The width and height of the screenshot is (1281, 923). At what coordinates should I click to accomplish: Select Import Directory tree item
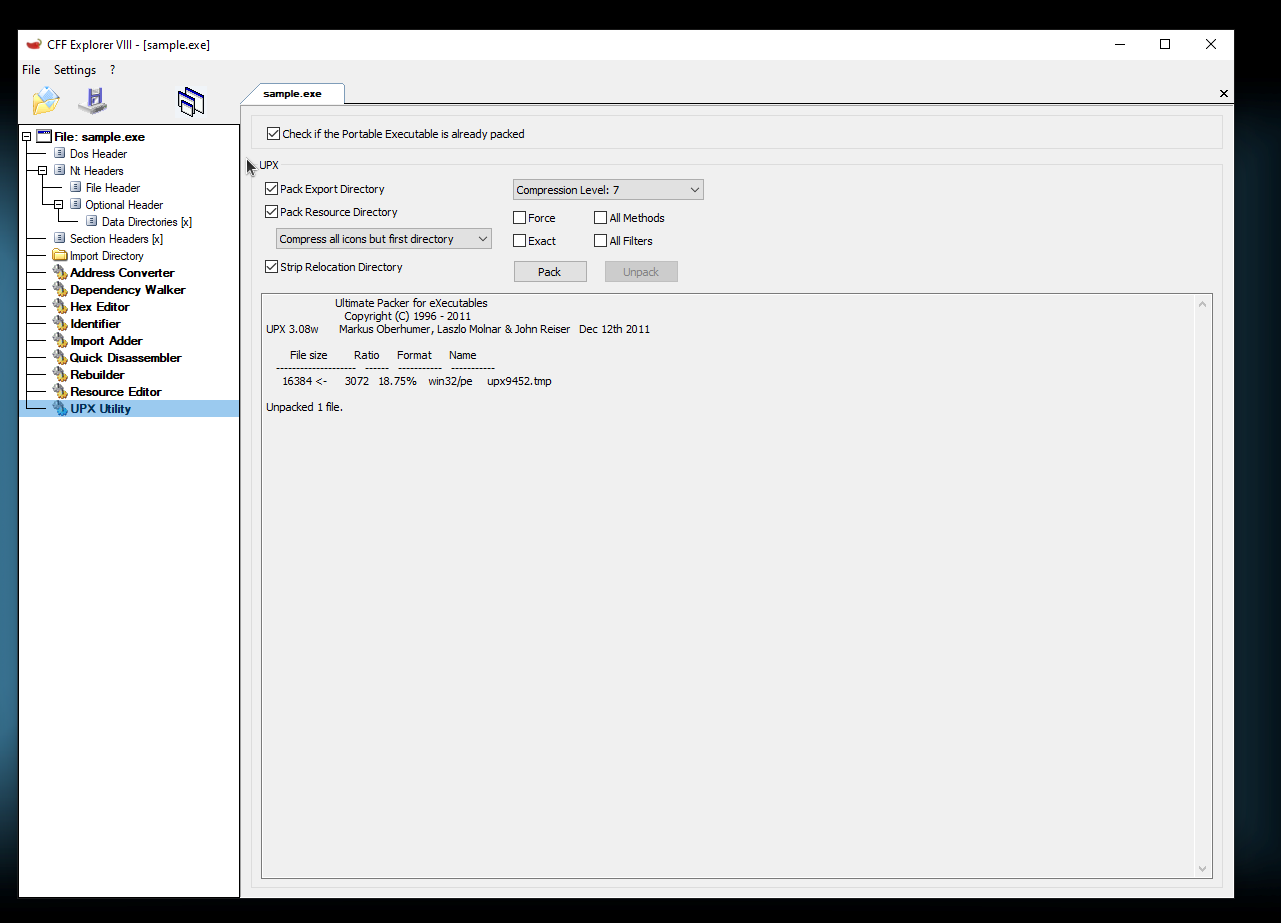pyautogui.click(x=107, y=256)
